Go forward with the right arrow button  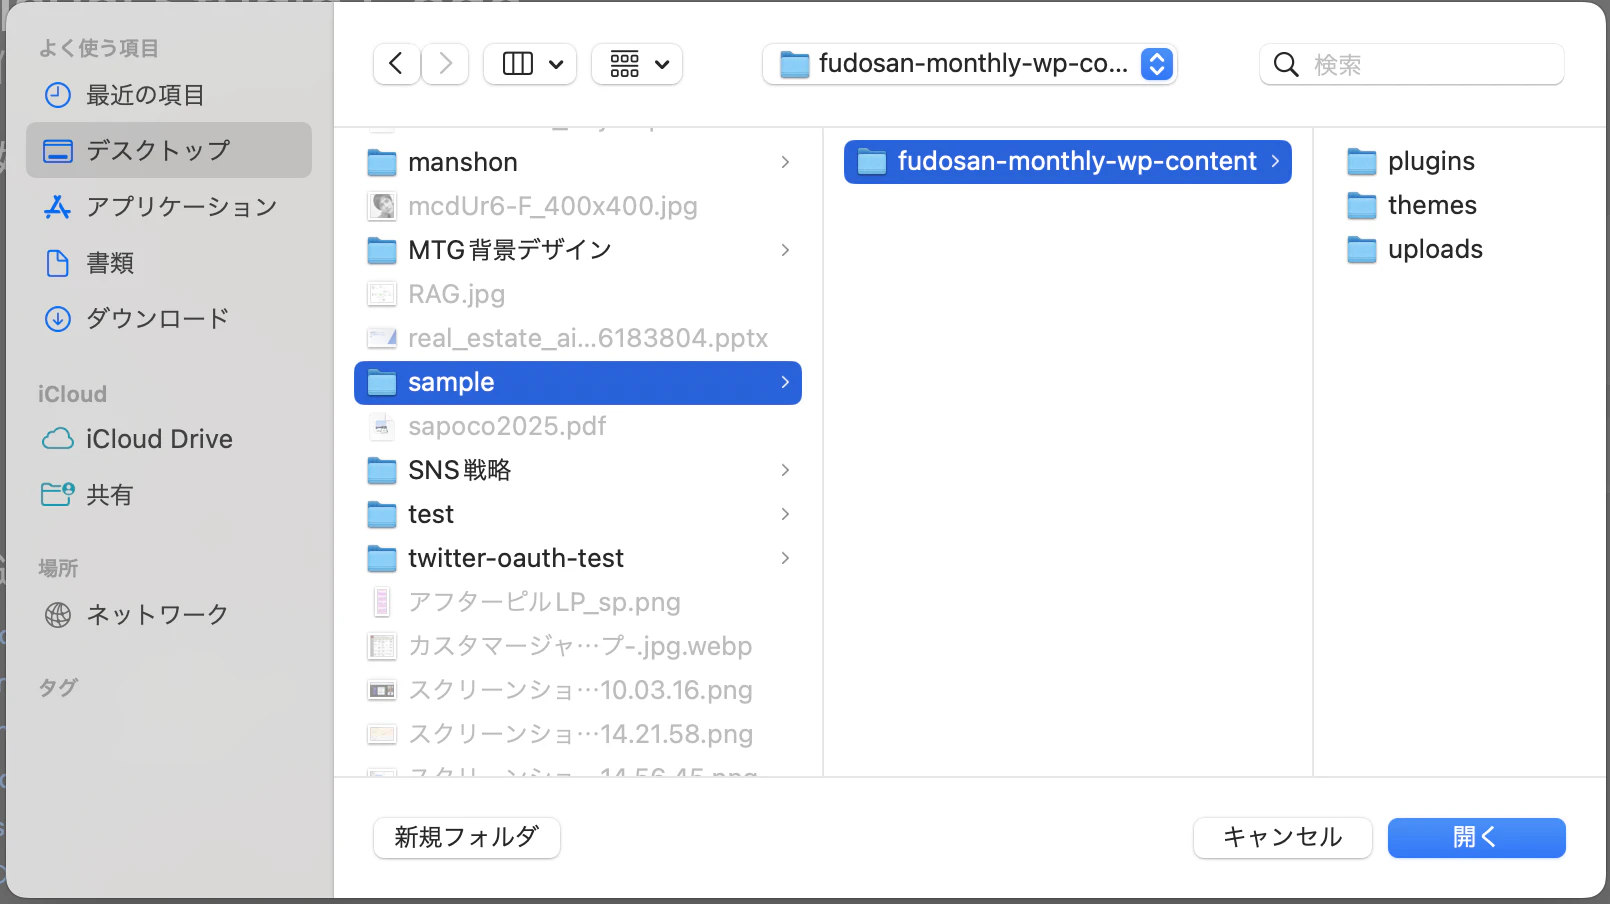point(445,64)
